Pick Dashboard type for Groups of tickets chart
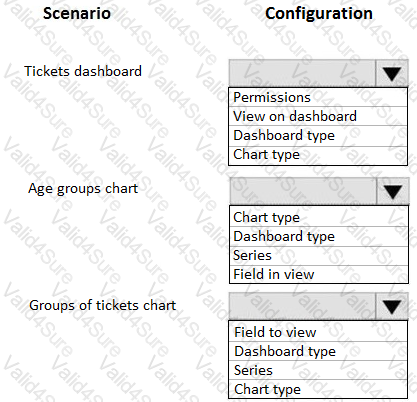The image size is (417, 402). [318, 351]
